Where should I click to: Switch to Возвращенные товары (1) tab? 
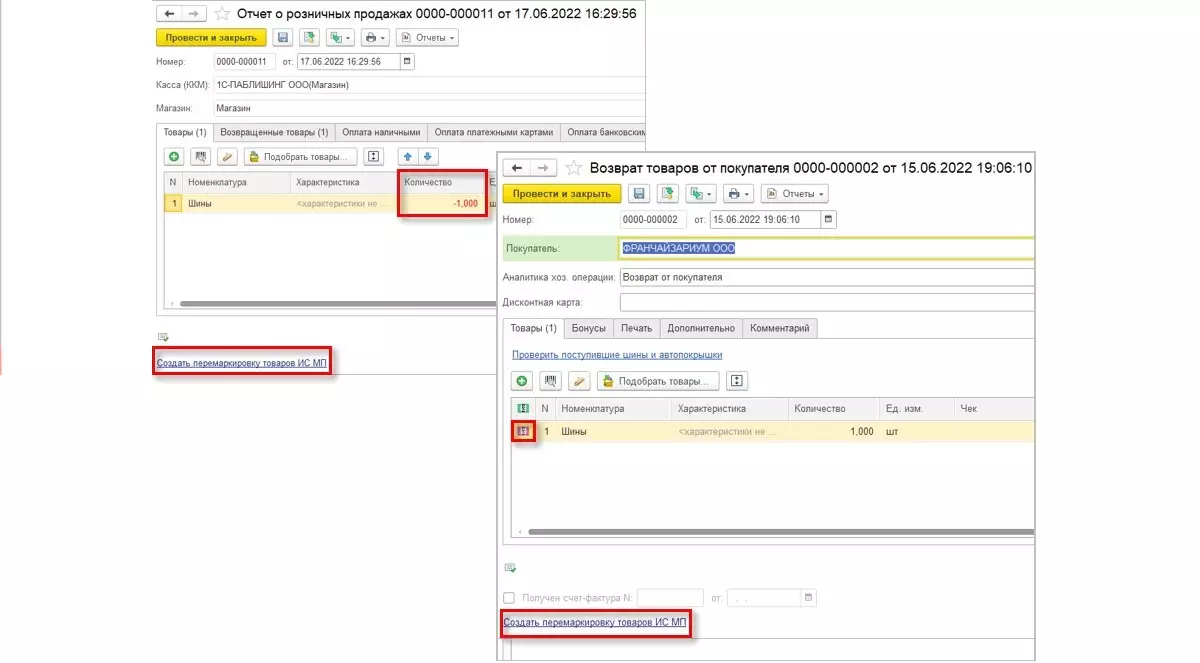pyautogui.click(x=274, y=132)
